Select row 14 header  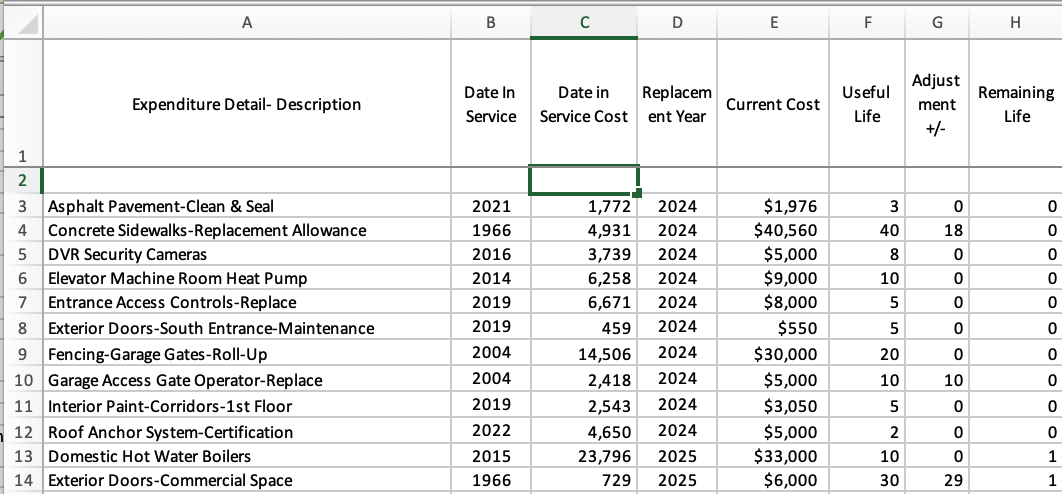pos(21,481)
